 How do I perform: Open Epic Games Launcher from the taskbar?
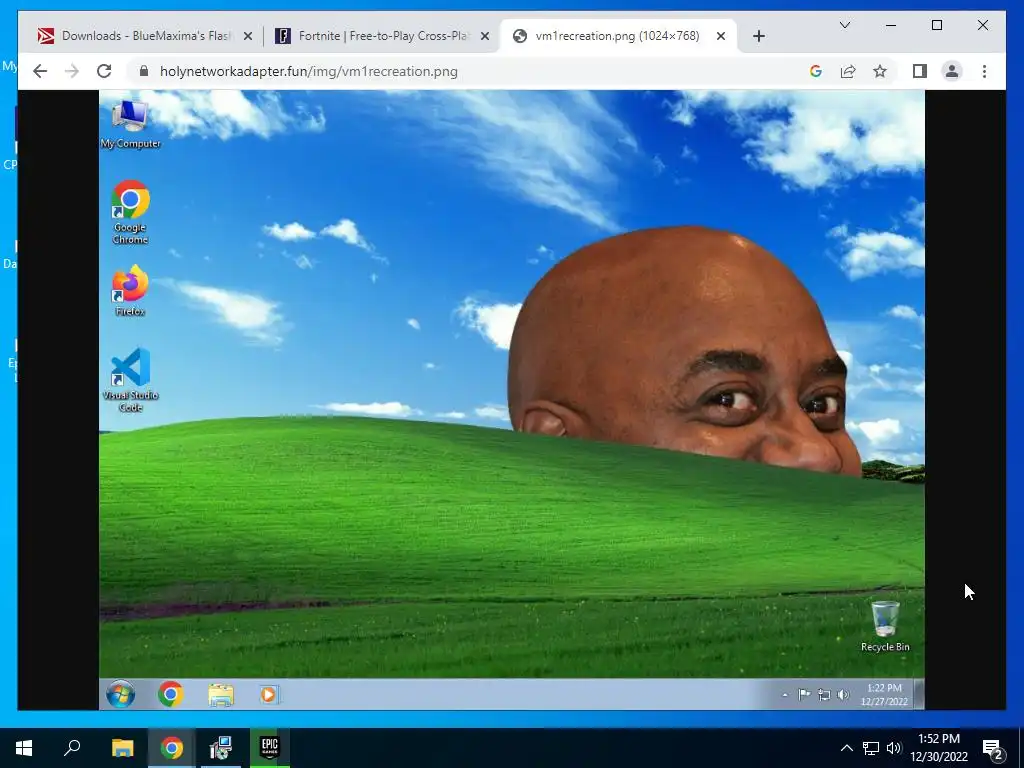(270, 748)
